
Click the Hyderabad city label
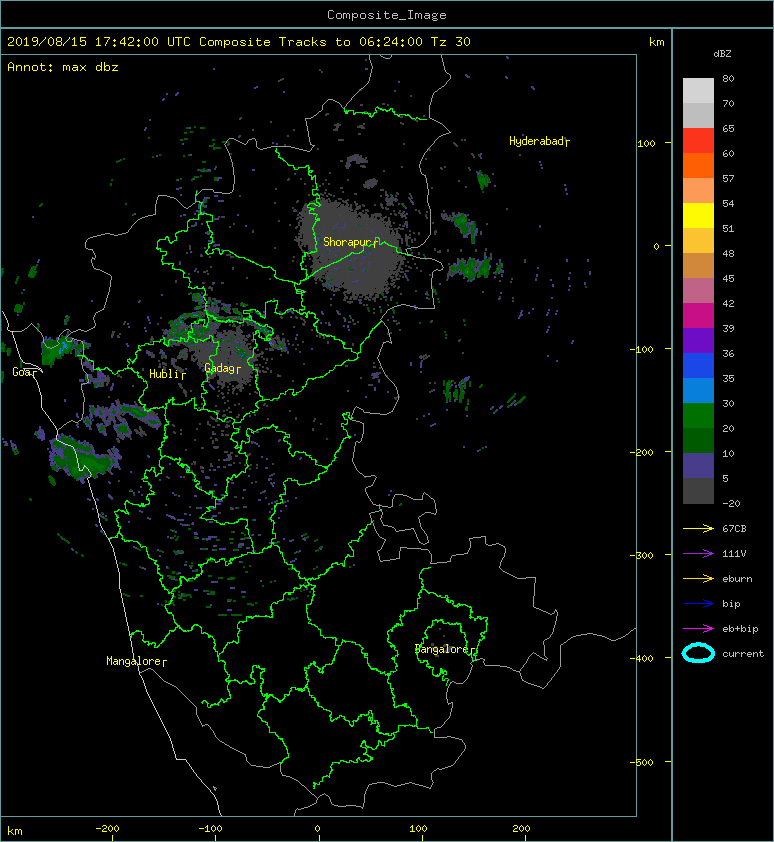[x=538, y=141]
